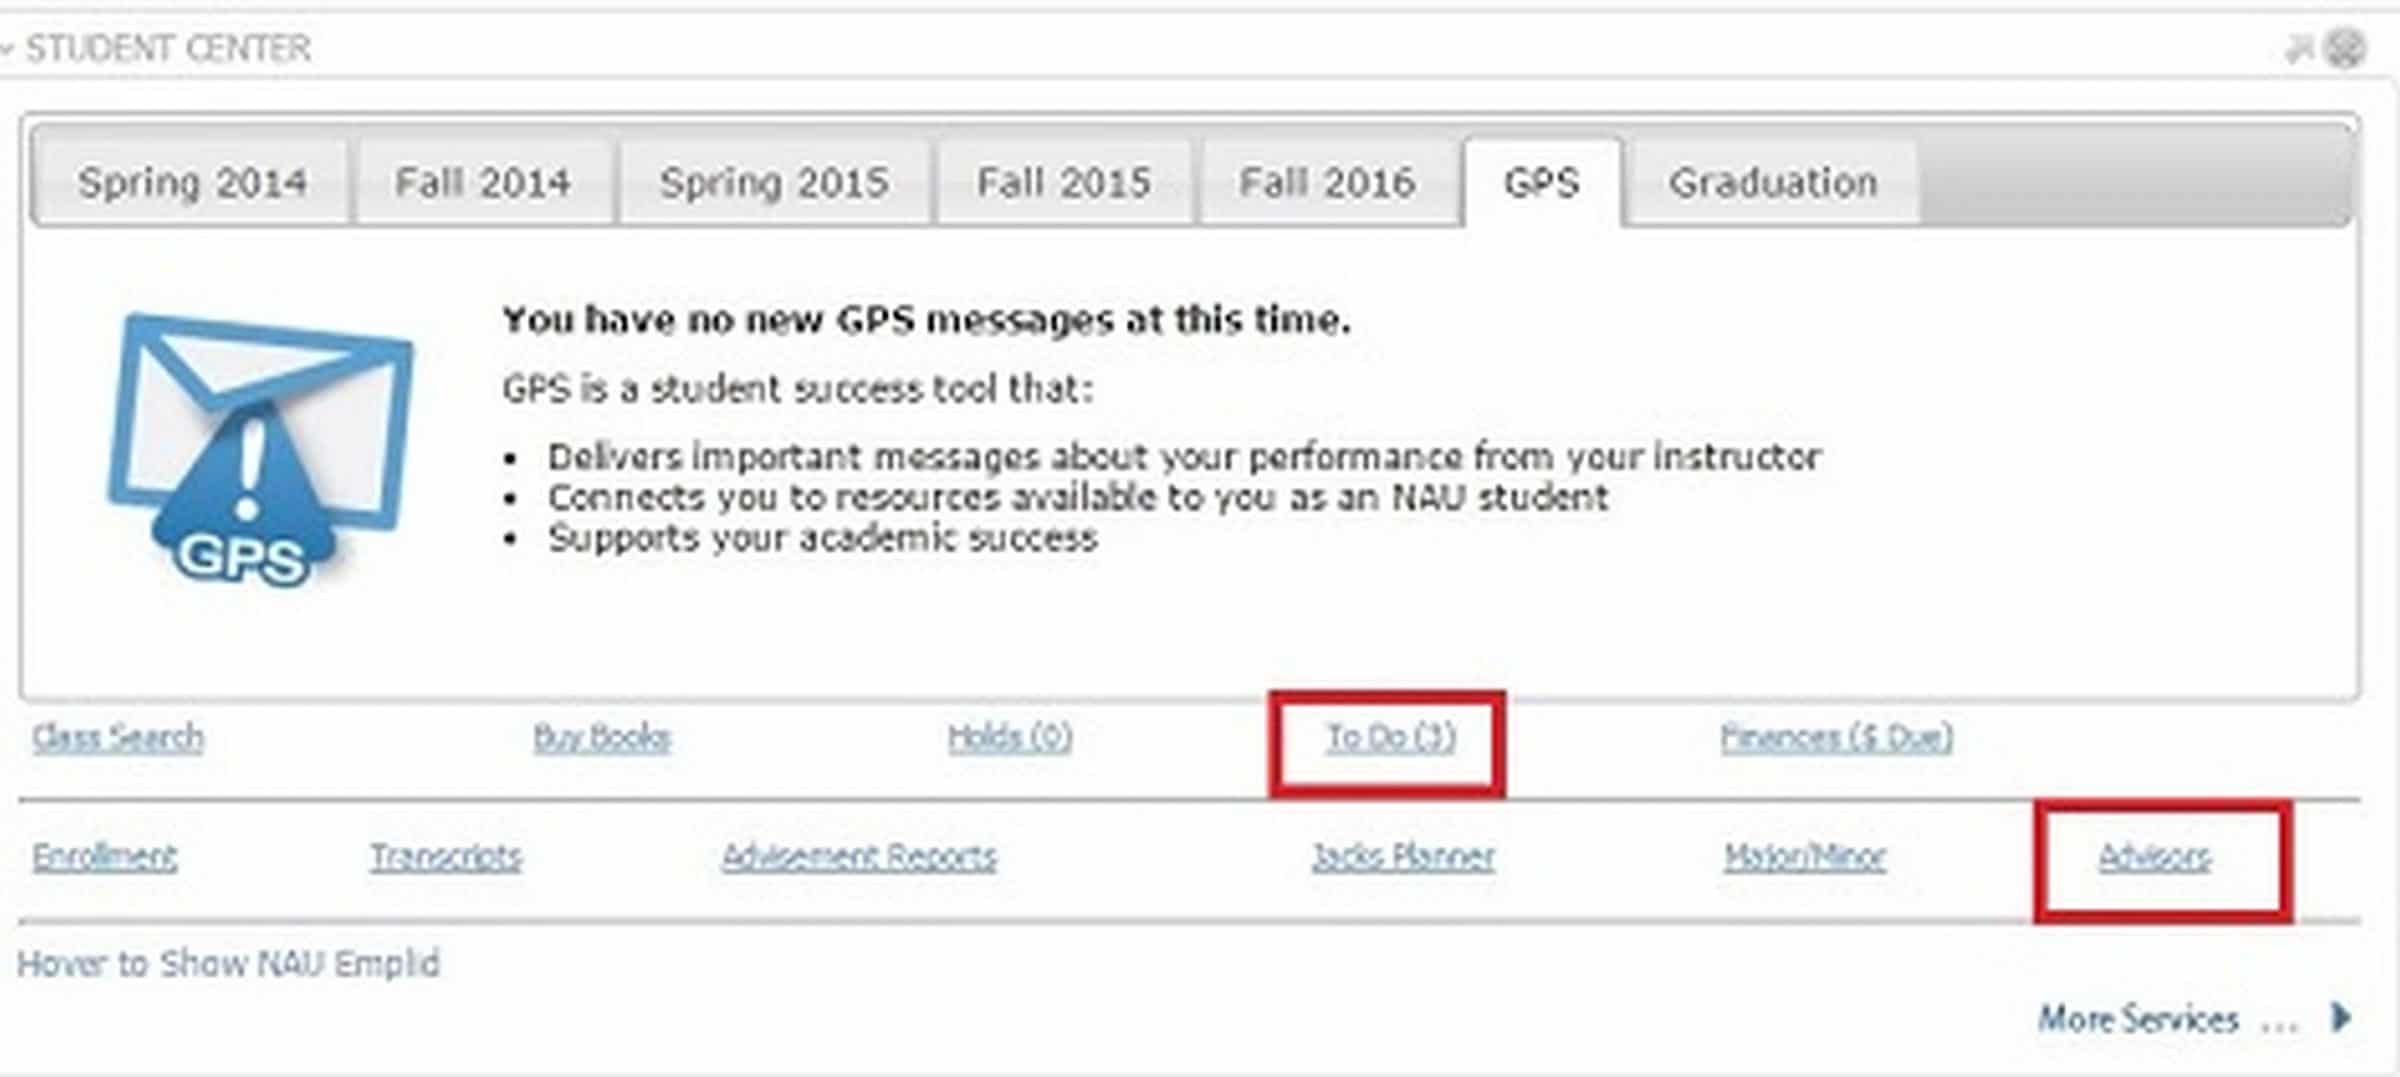Open the Fall 2016 tab
The image size is (2400, 1077).
1327,183
